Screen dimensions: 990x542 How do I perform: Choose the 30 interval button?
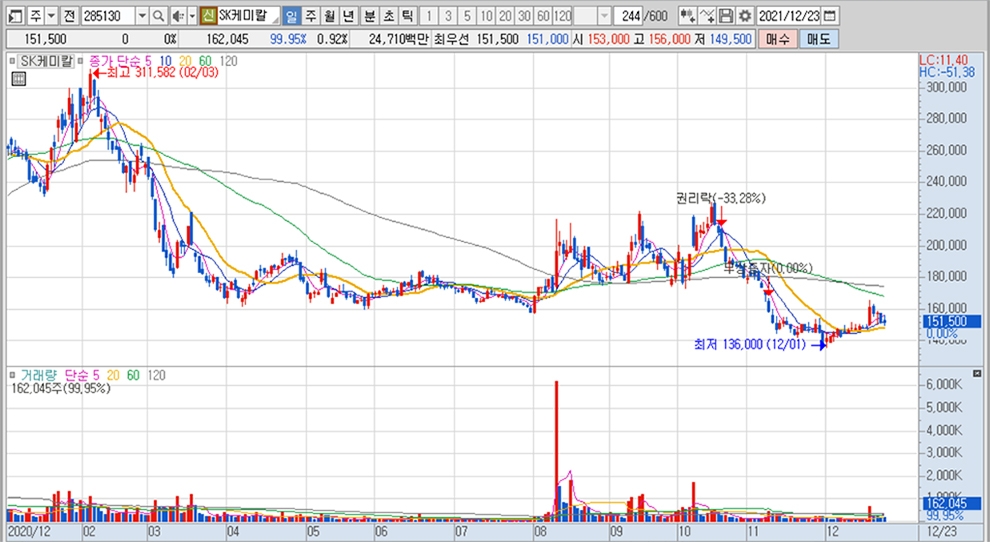523,16
